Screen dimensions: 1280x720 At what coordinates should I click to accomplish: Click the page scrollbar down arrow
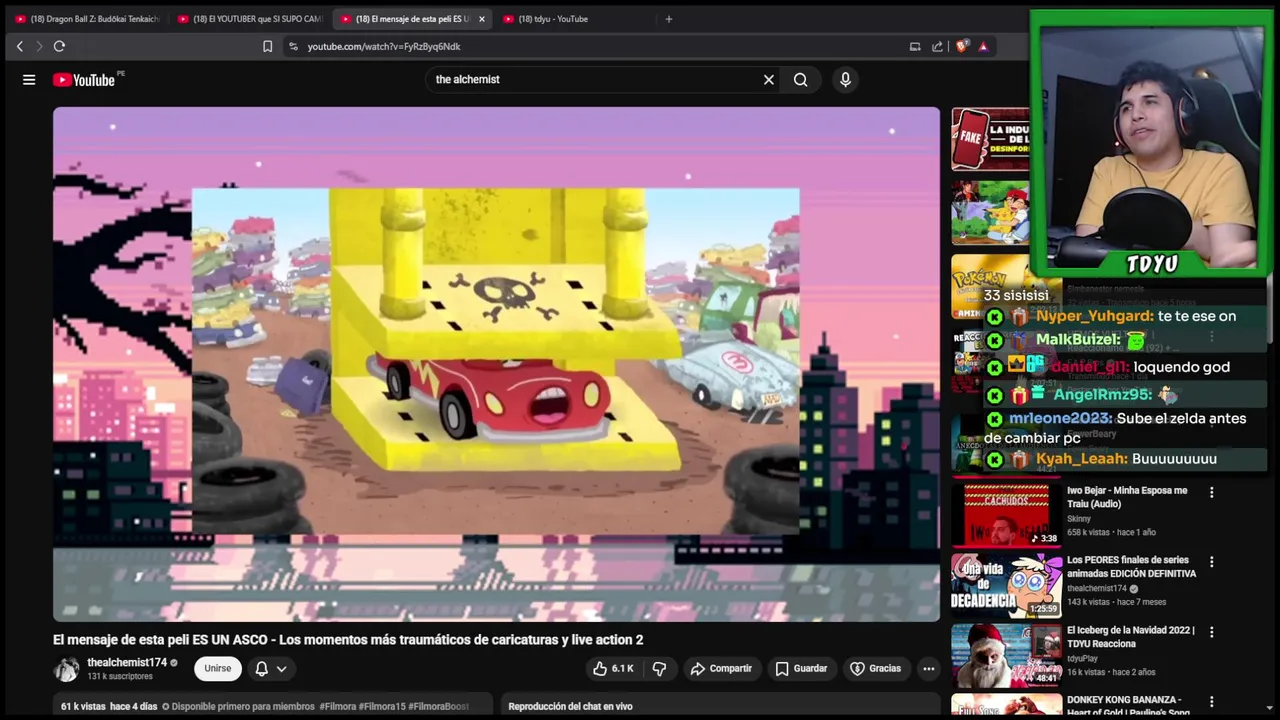pos(1270,709)
